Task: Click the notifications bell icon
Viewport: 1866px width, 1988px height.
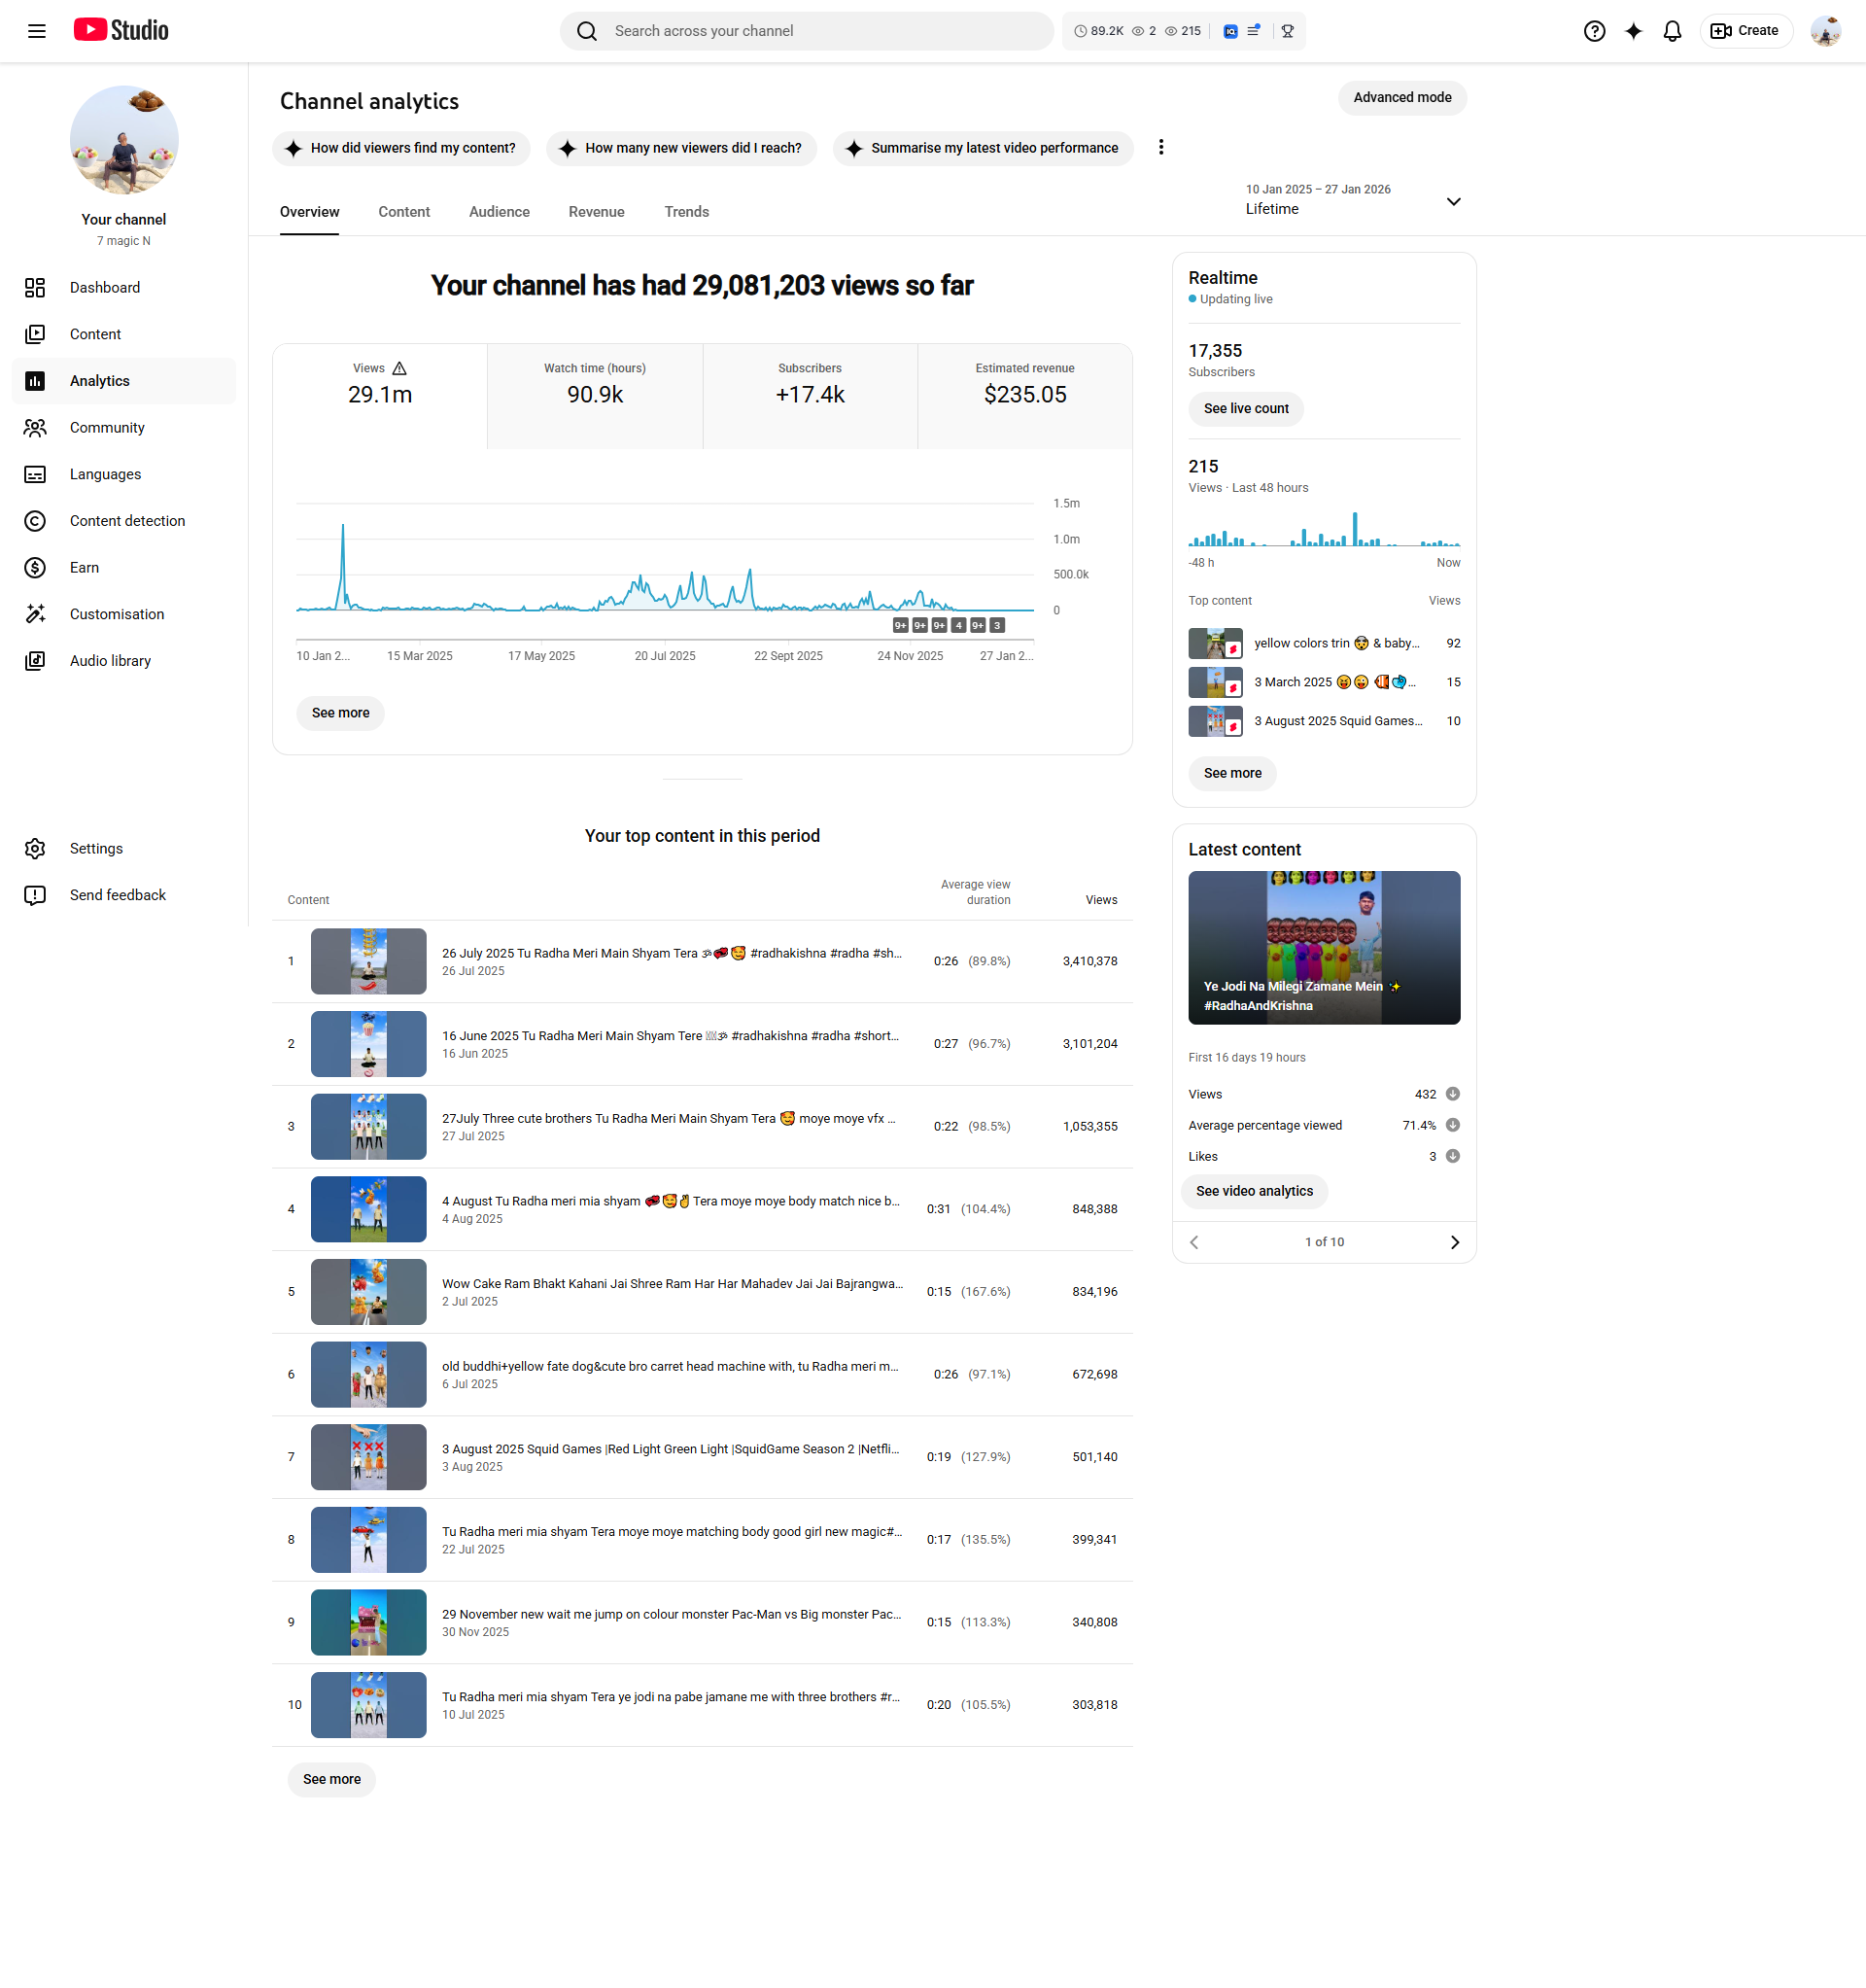Action: [1672, 31]
